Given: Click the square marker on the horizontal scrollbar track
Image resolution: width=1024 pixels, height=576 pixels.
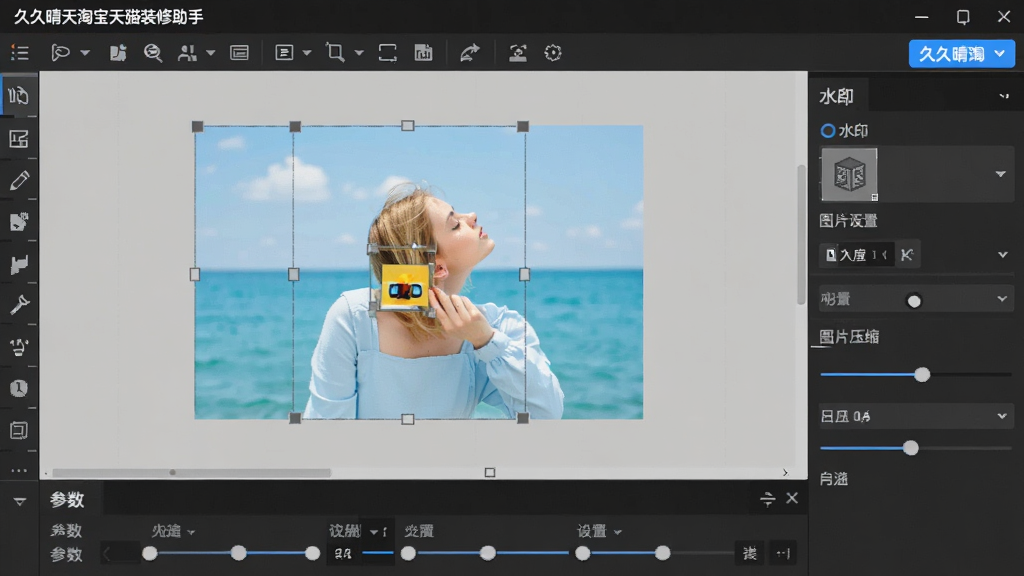Looking at the screenshot, I should [x=490, y=472].
